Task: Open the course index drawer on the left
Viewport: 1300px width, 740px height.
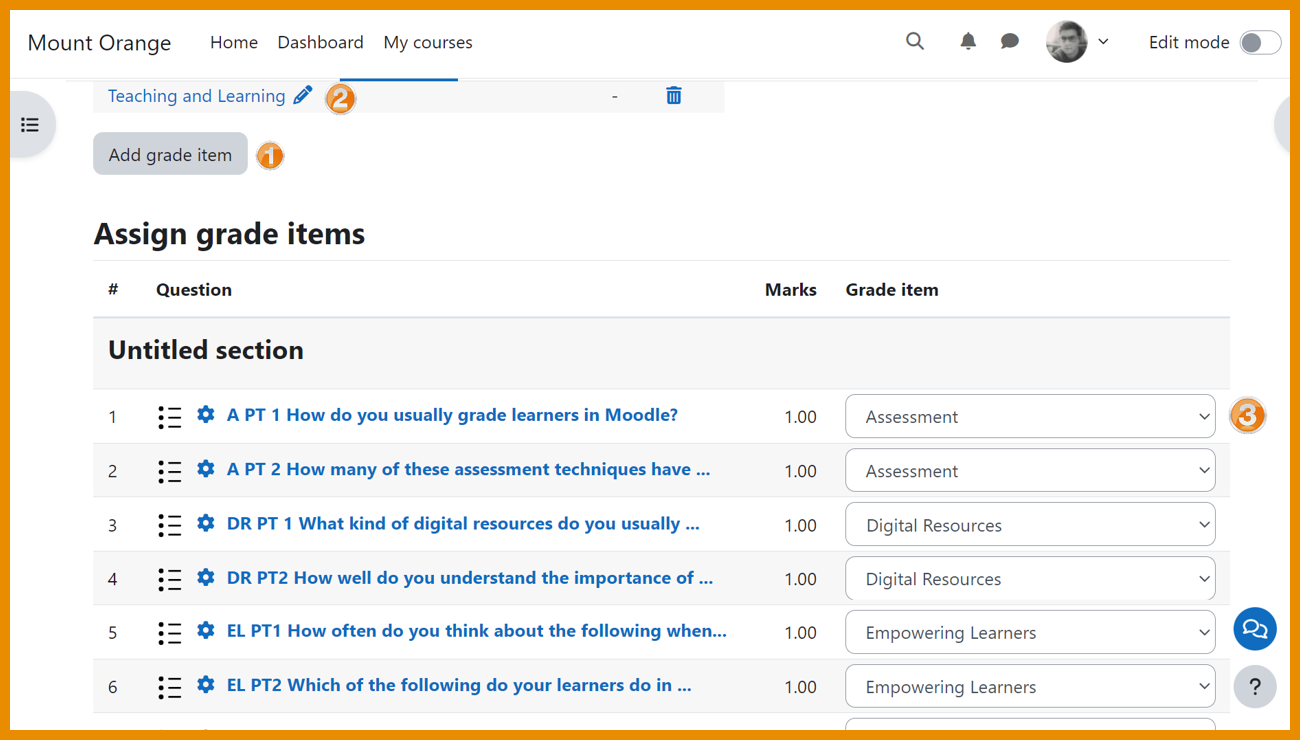Action: point(30,123)
